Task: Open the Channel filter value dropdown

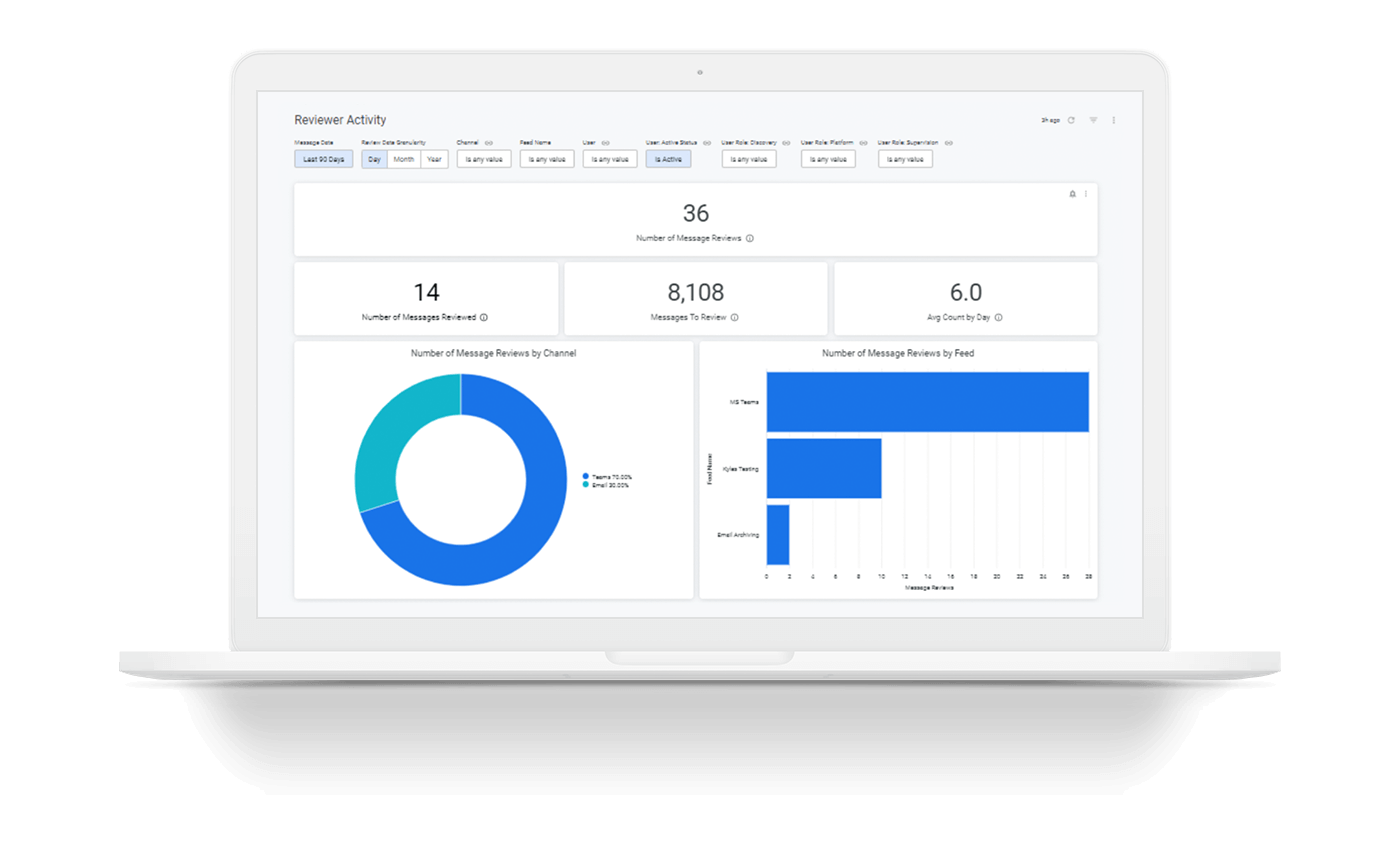Action: 483,158
